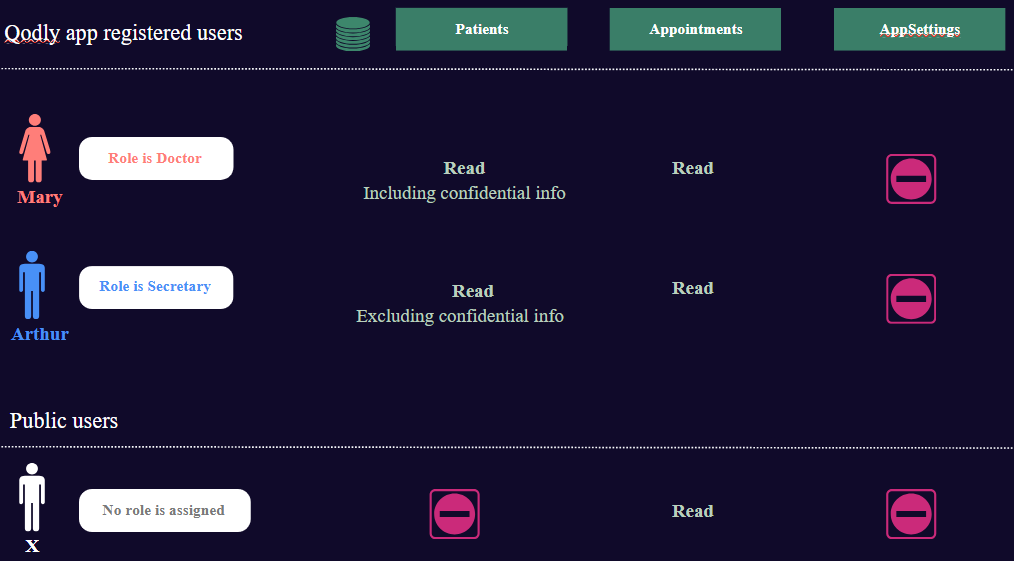Click Mary's Read Including confidential info text

pyautogui.click(x=464, y=180)
